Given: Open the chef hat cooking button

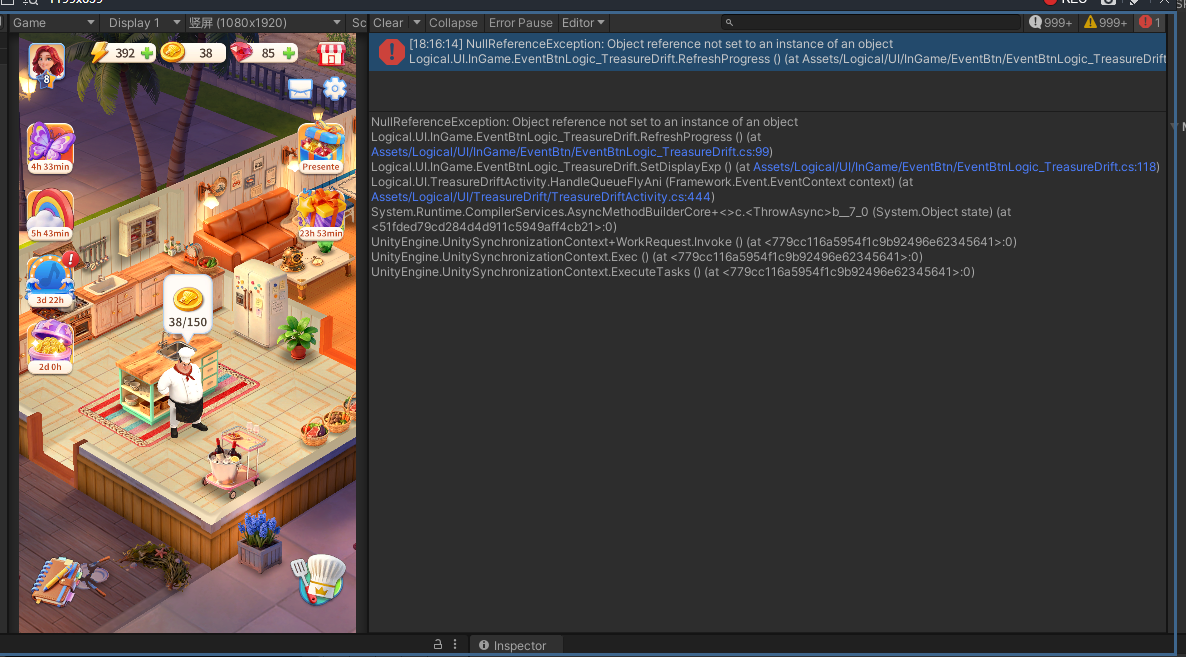Looking at the screenshot, I should click(x=319, y=579).
